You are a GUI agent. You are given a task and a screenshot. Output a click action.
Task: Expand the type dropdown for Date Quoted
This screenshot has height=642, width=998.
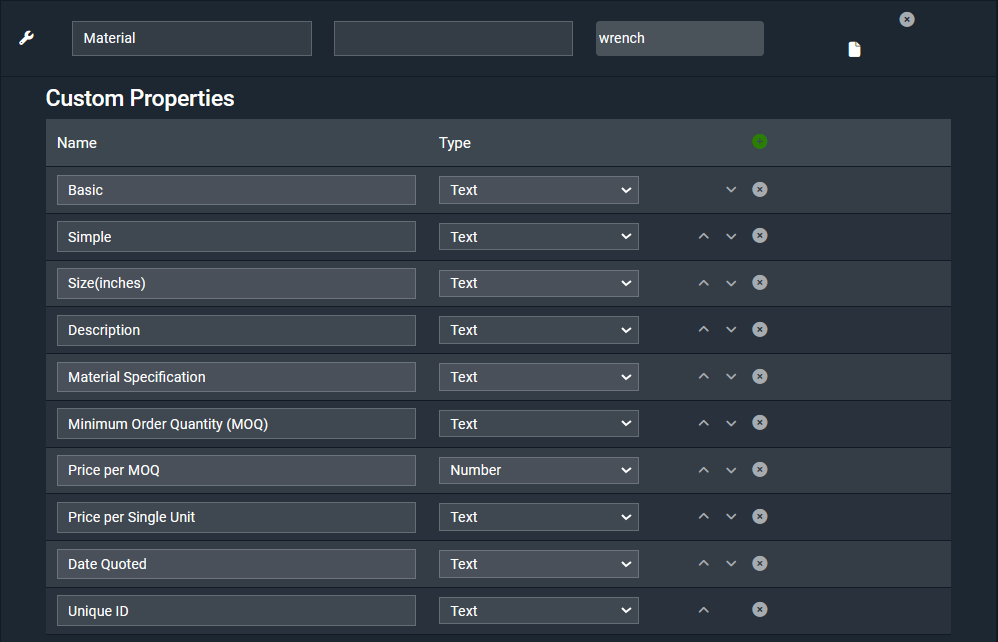click(x=538, y=564)
